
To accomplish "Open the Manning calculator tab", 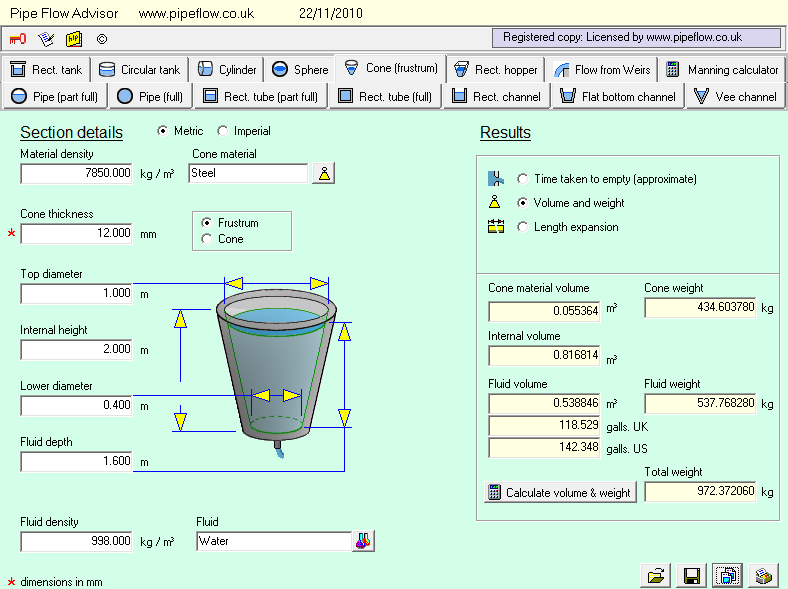I will (722, 70).
